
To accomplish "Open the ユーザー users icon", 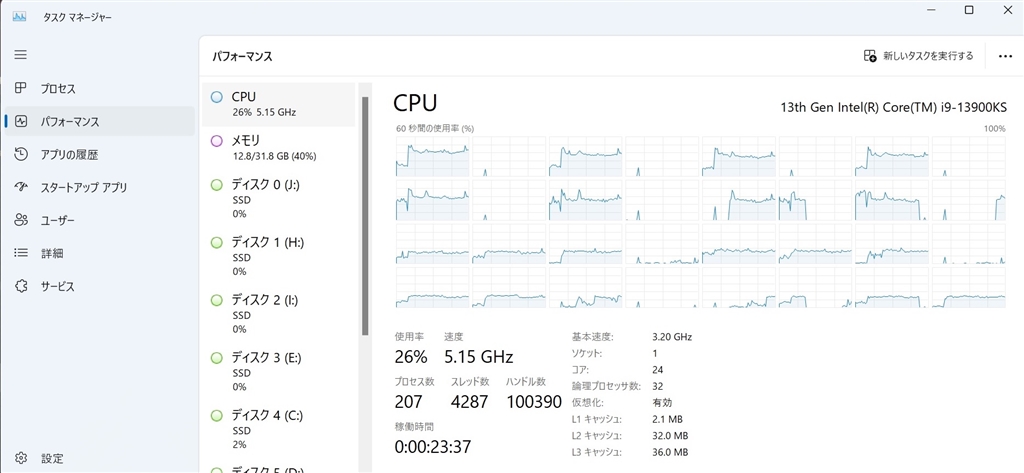I will [x=21, y=220].
